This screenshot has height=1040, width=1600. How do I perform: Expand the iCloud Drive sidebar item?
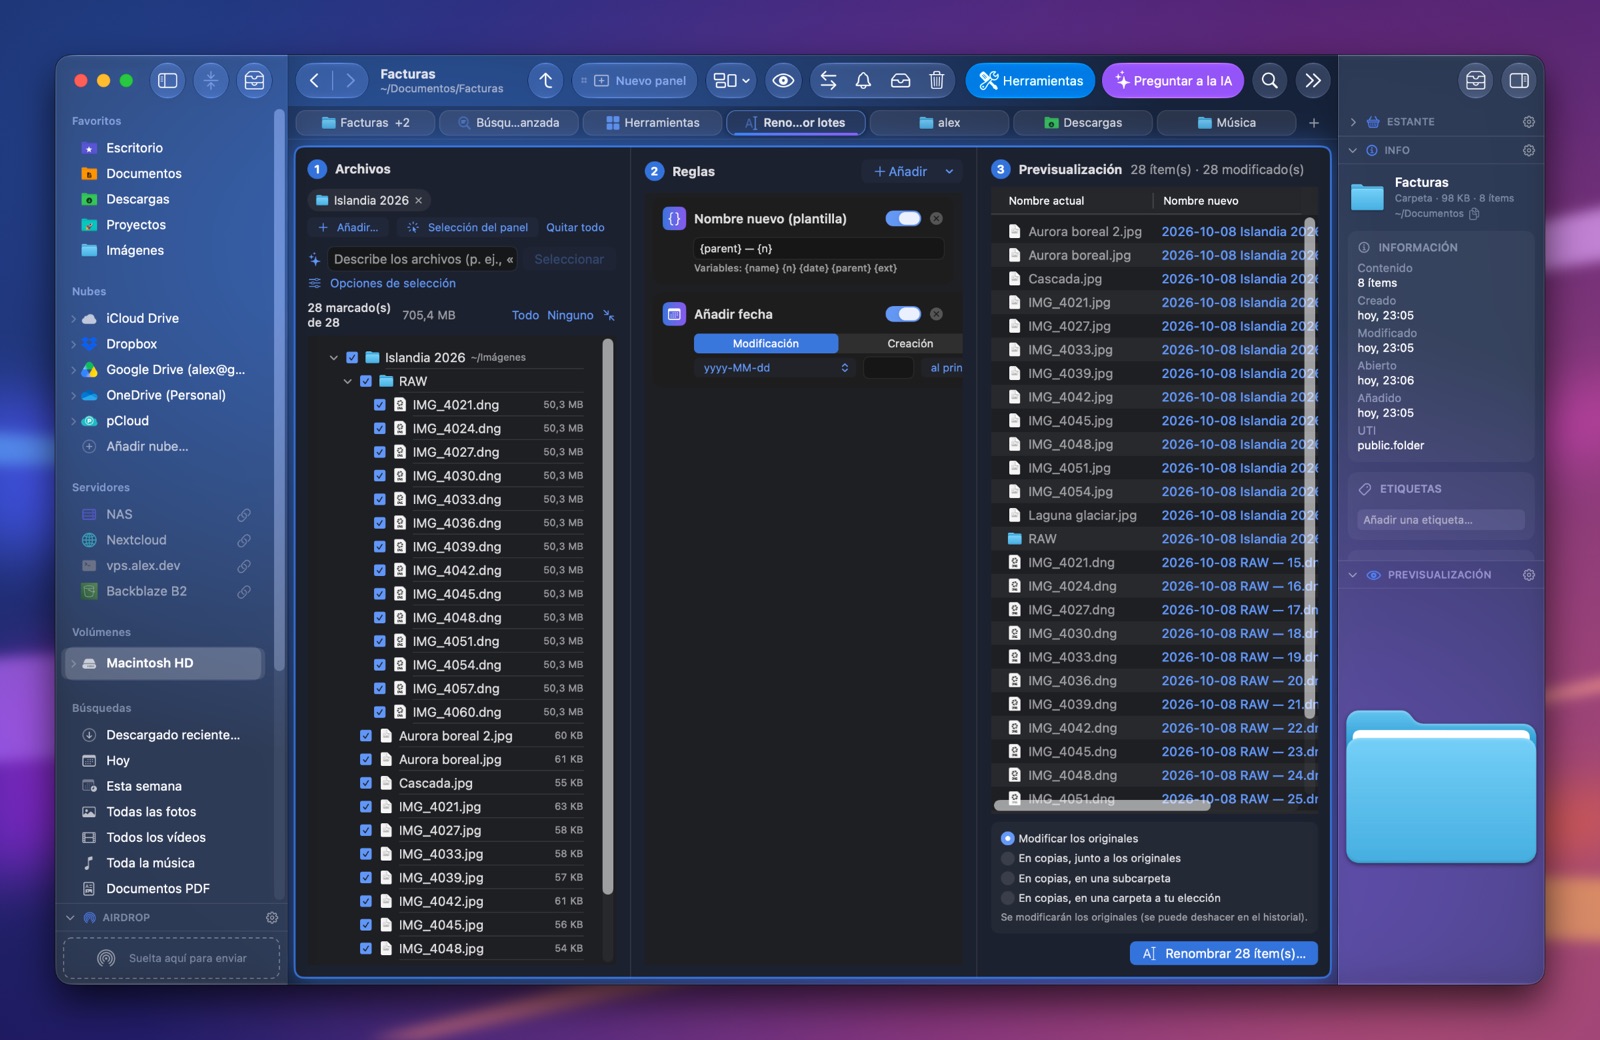pos(74,319)
